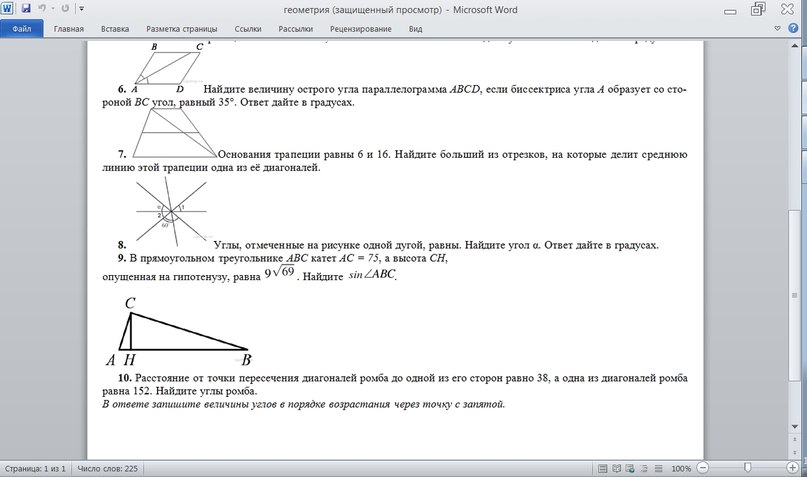Zoom out with the minus button

coord(703,468)
